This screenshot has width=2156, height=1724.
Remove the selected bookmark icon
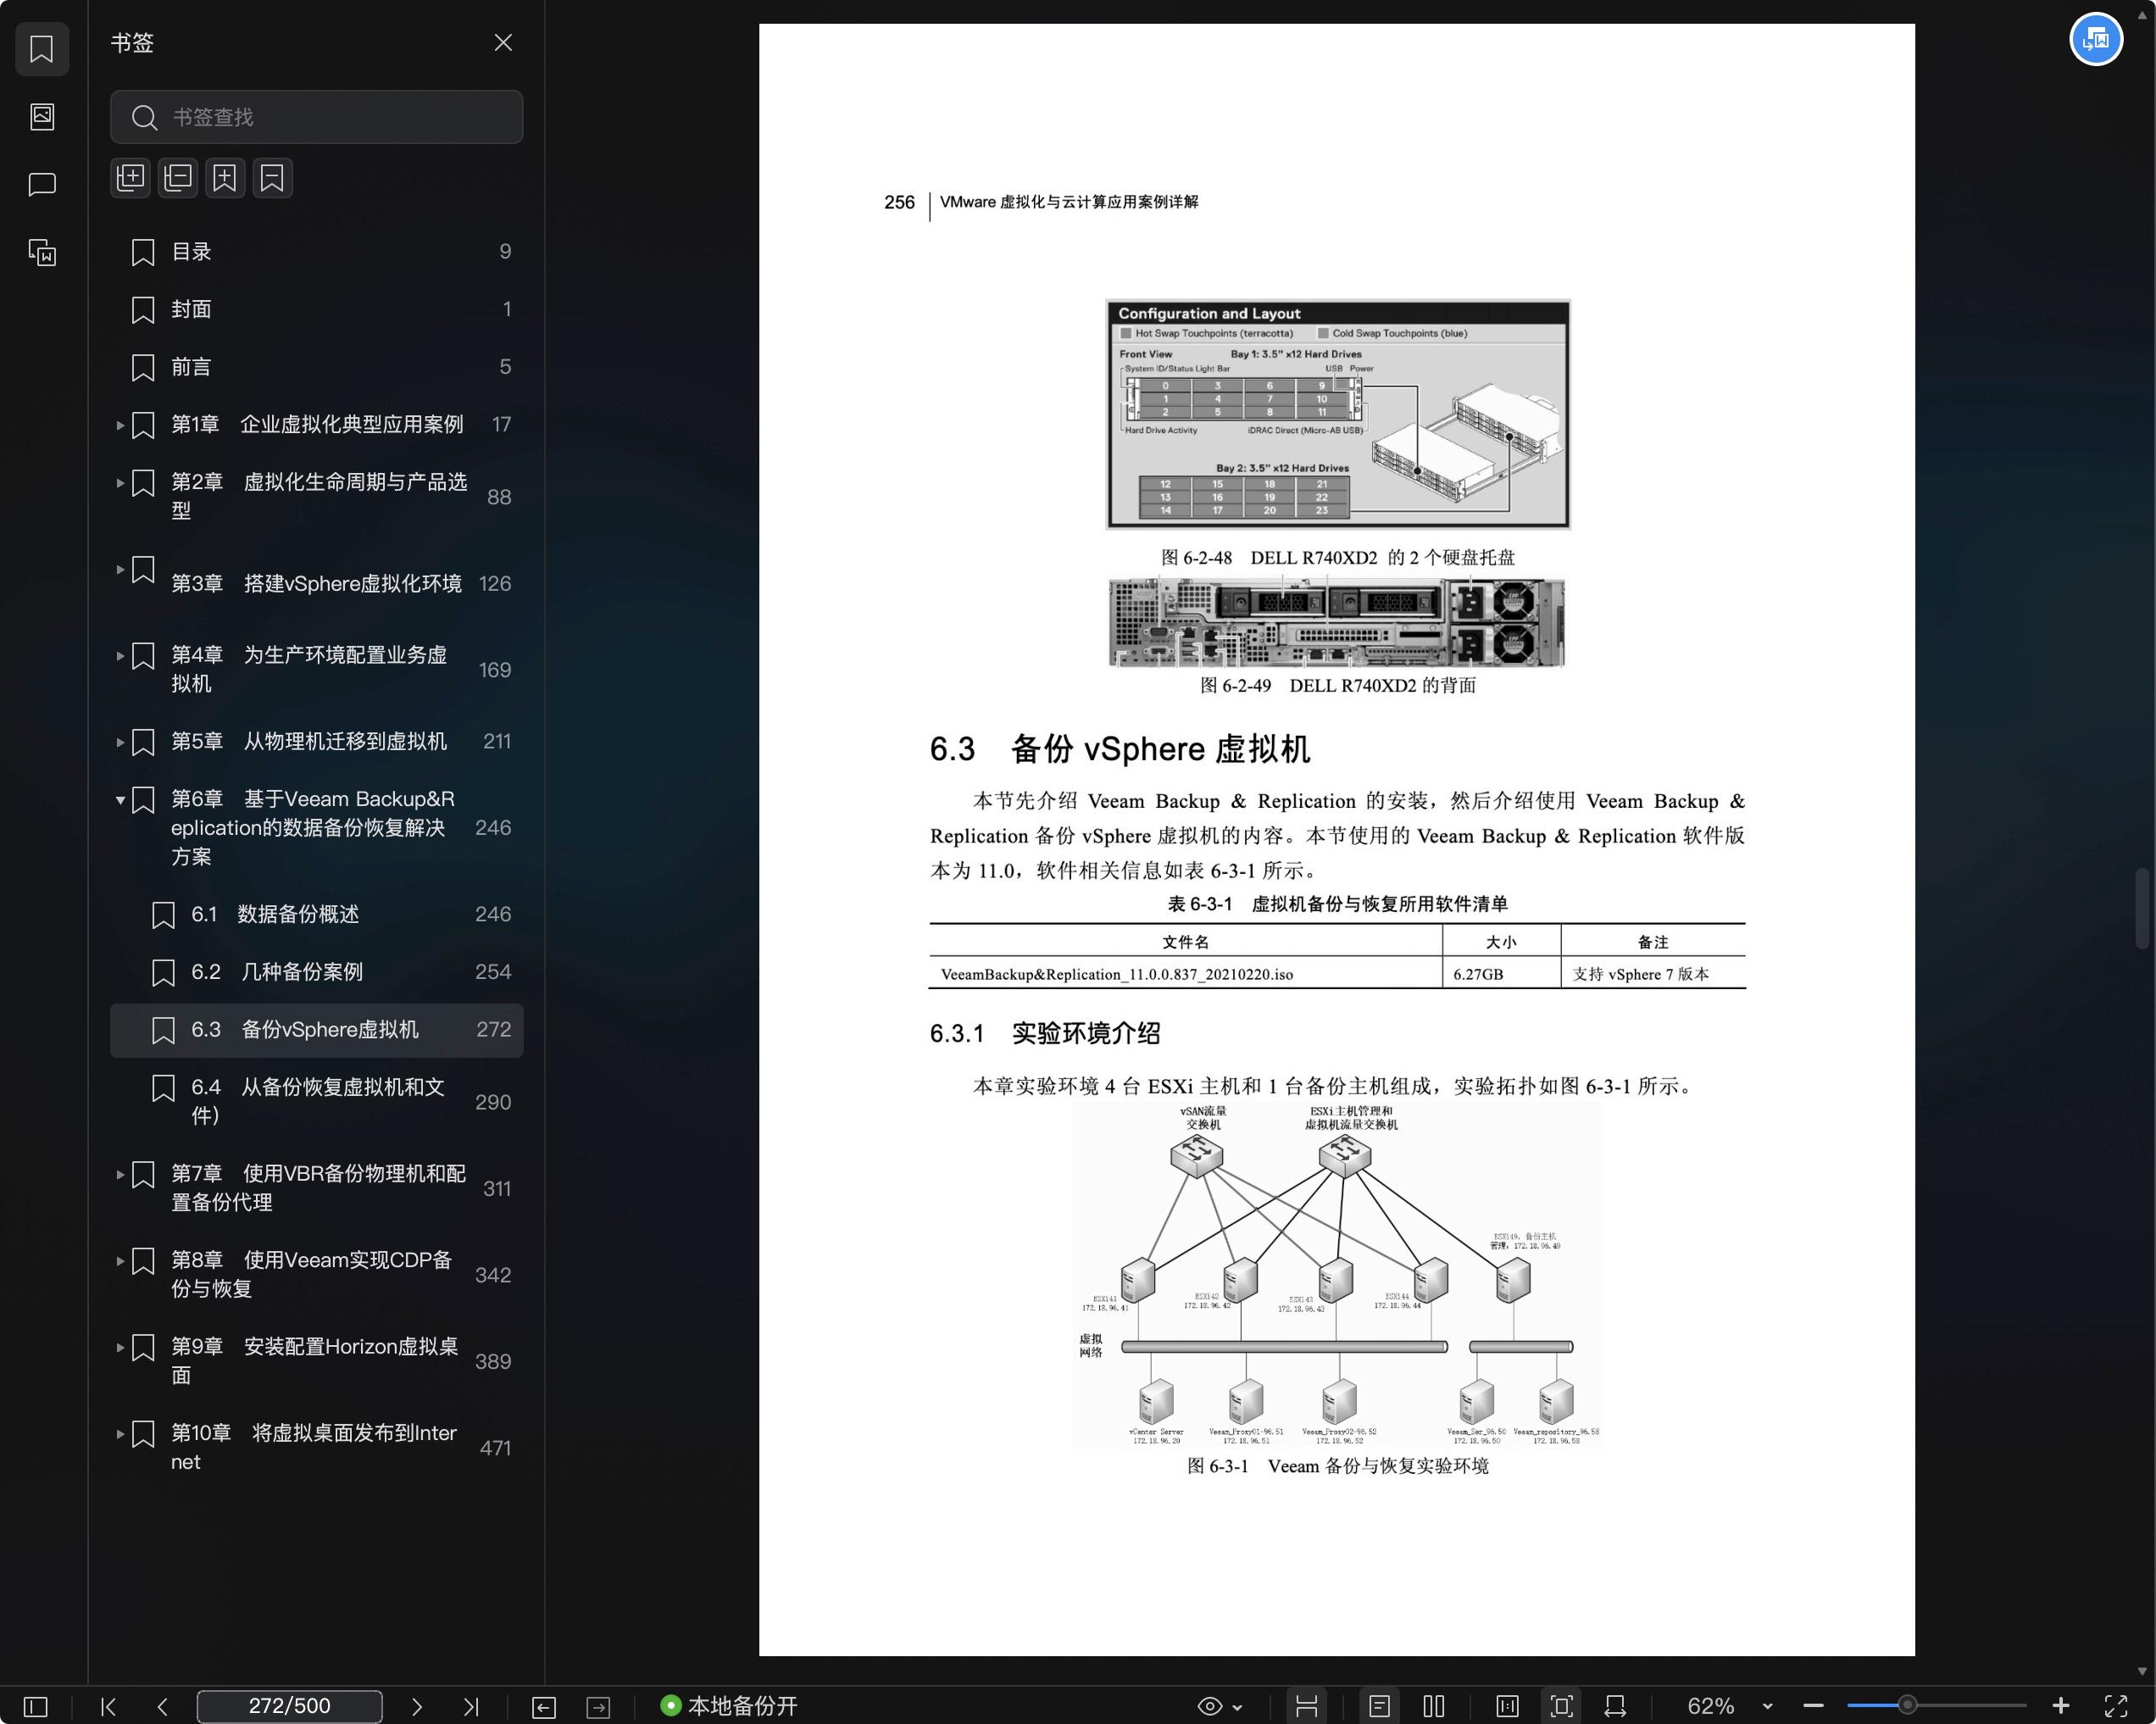tap(272, 178)
